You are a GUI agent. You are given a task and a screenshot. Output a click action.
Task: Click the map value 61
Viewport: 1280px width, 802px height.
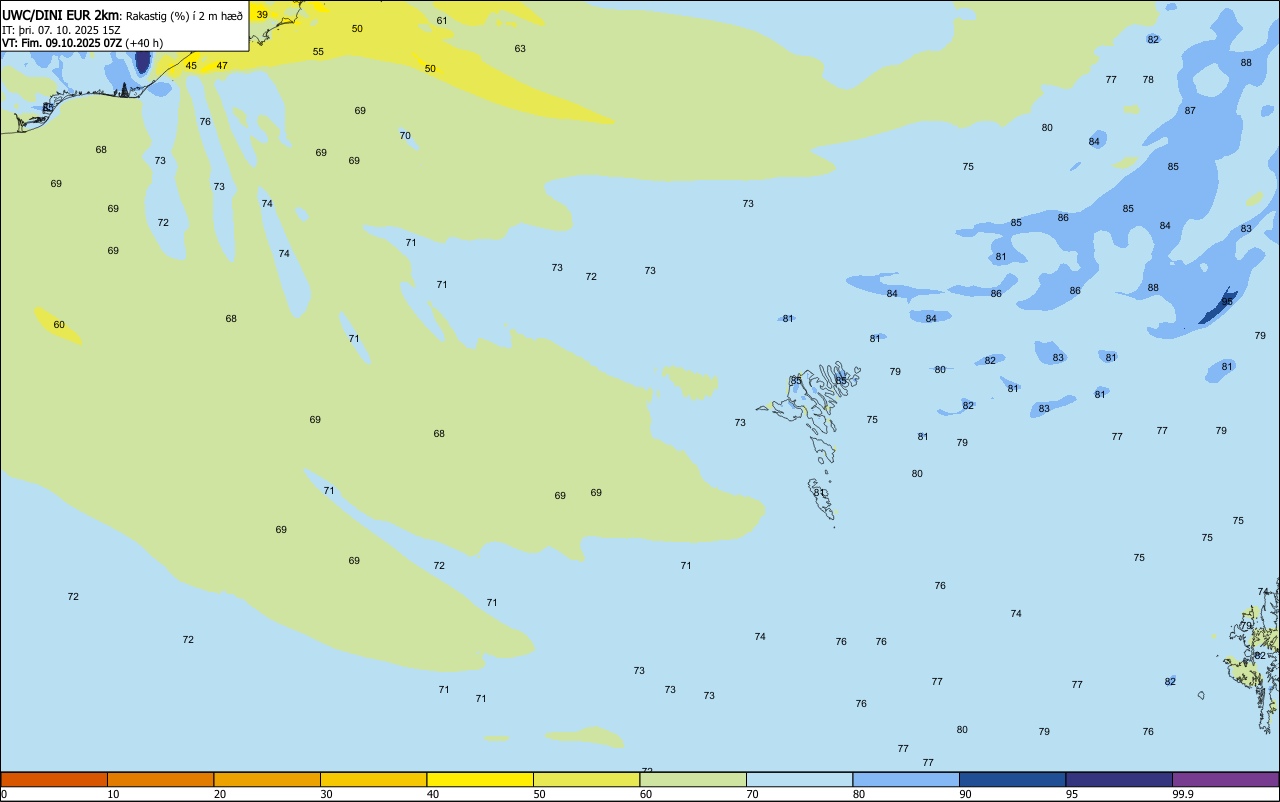[x=442, y=21]
